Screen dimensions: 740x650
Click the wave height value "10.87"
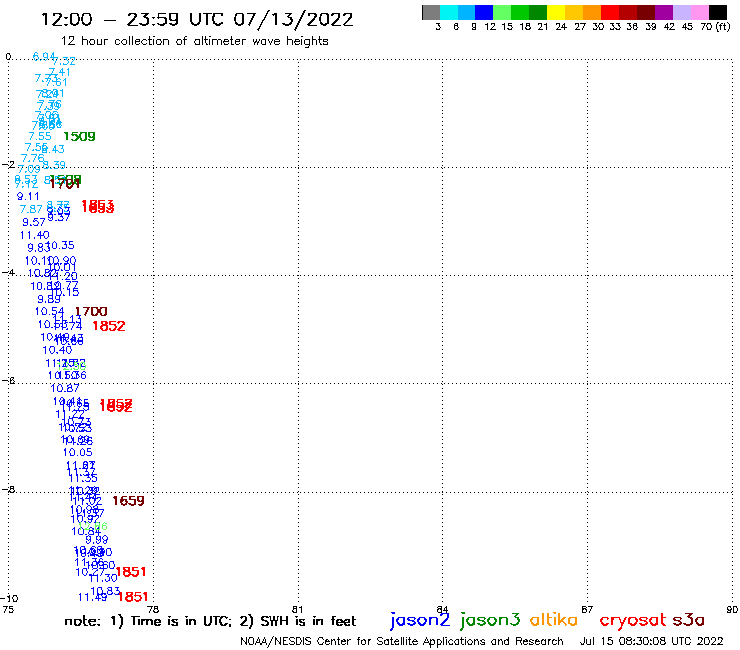coord(65,388)
